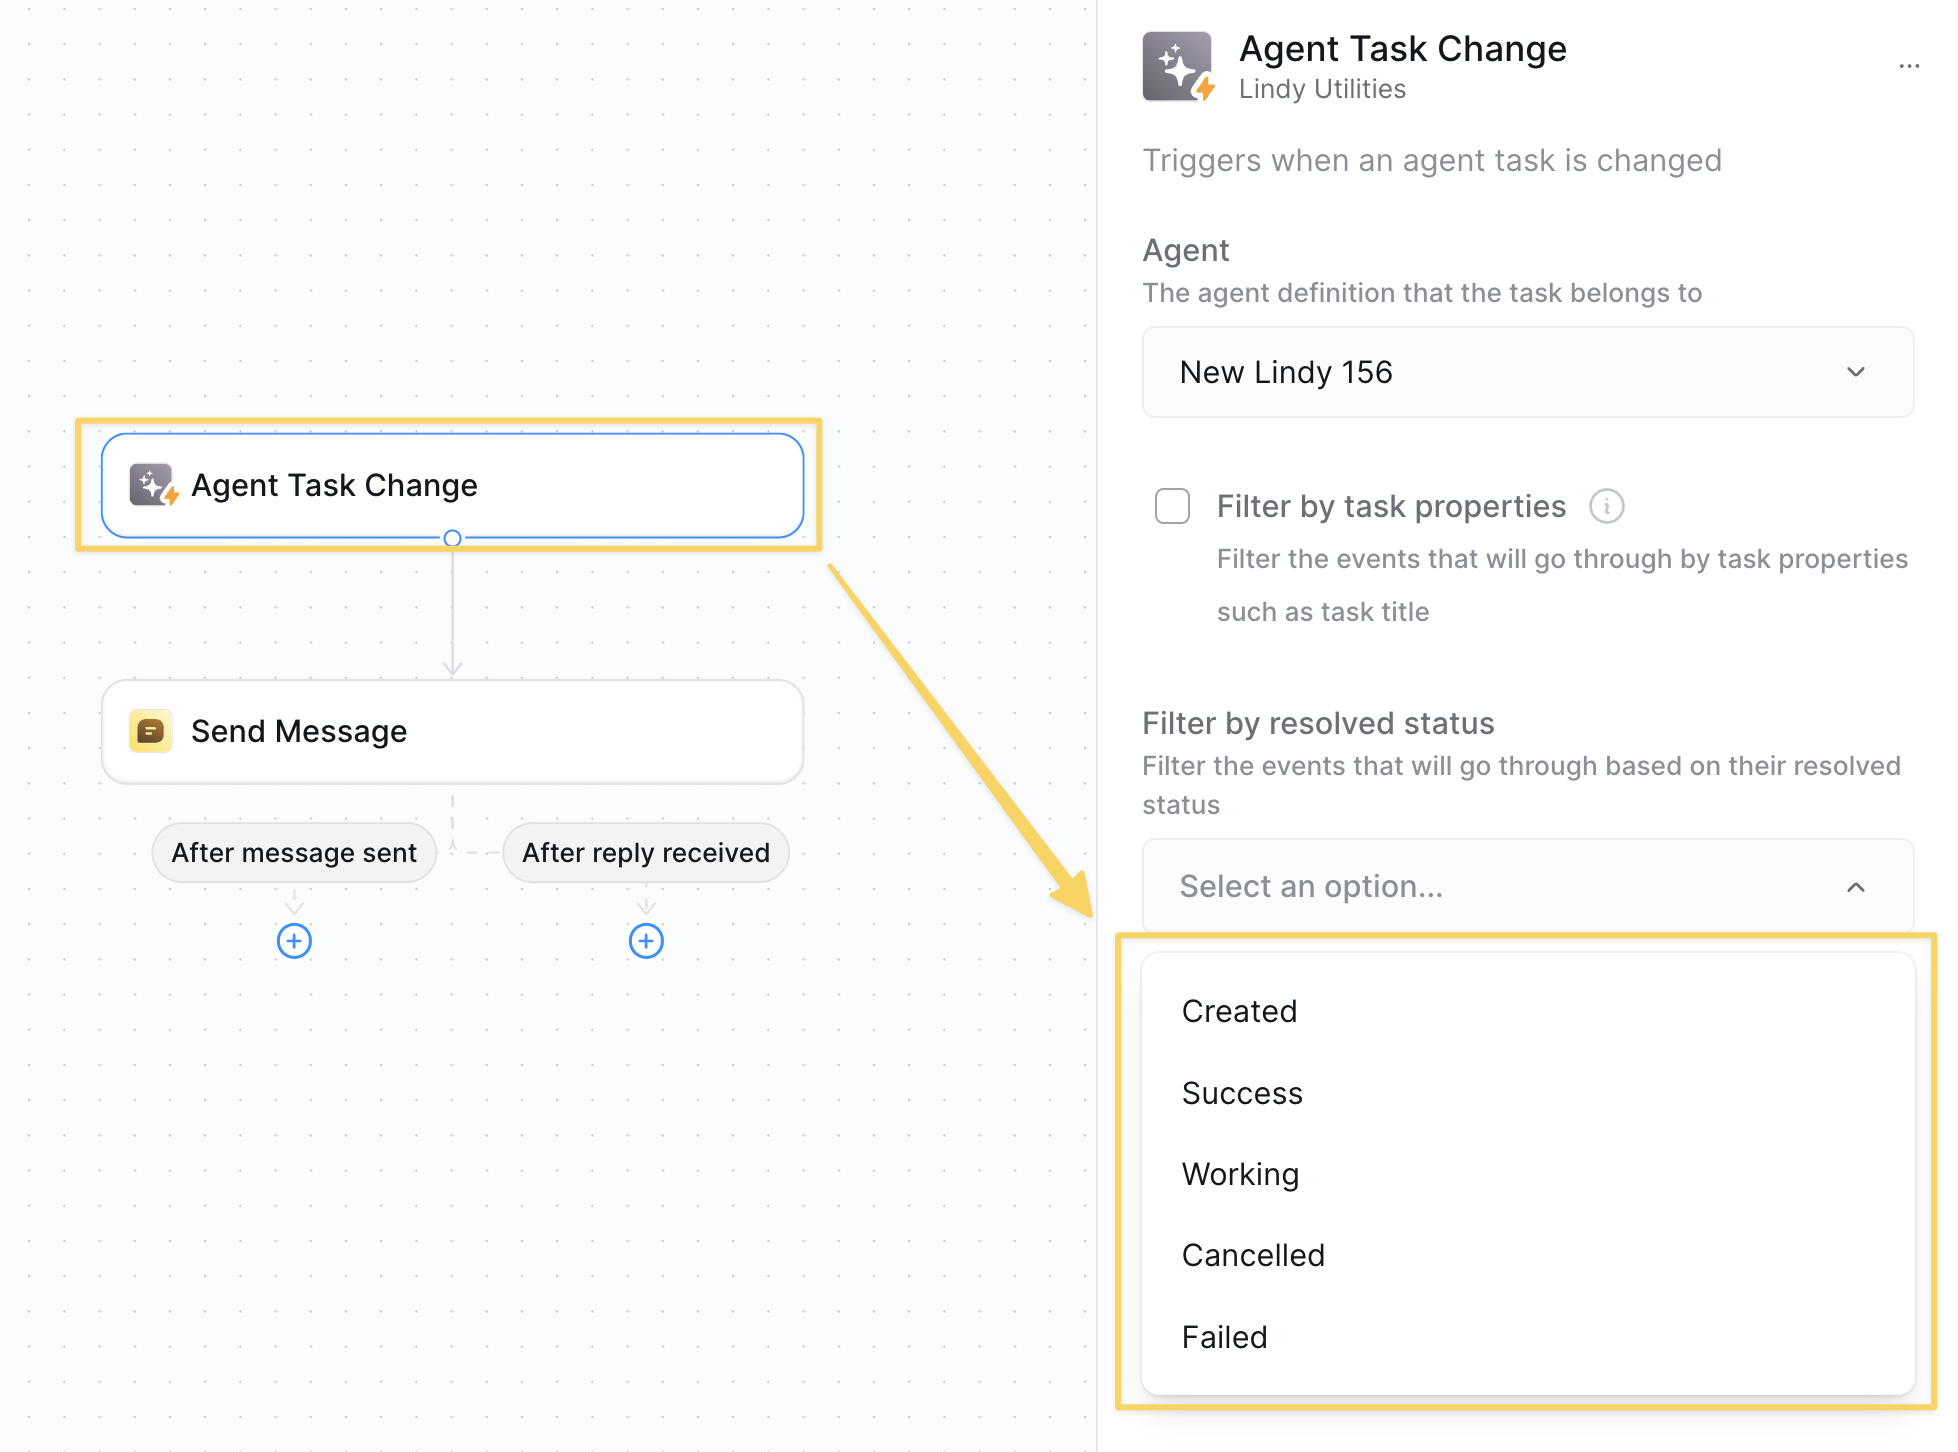Choose Created from the status list

(x=1239, y=1011)
